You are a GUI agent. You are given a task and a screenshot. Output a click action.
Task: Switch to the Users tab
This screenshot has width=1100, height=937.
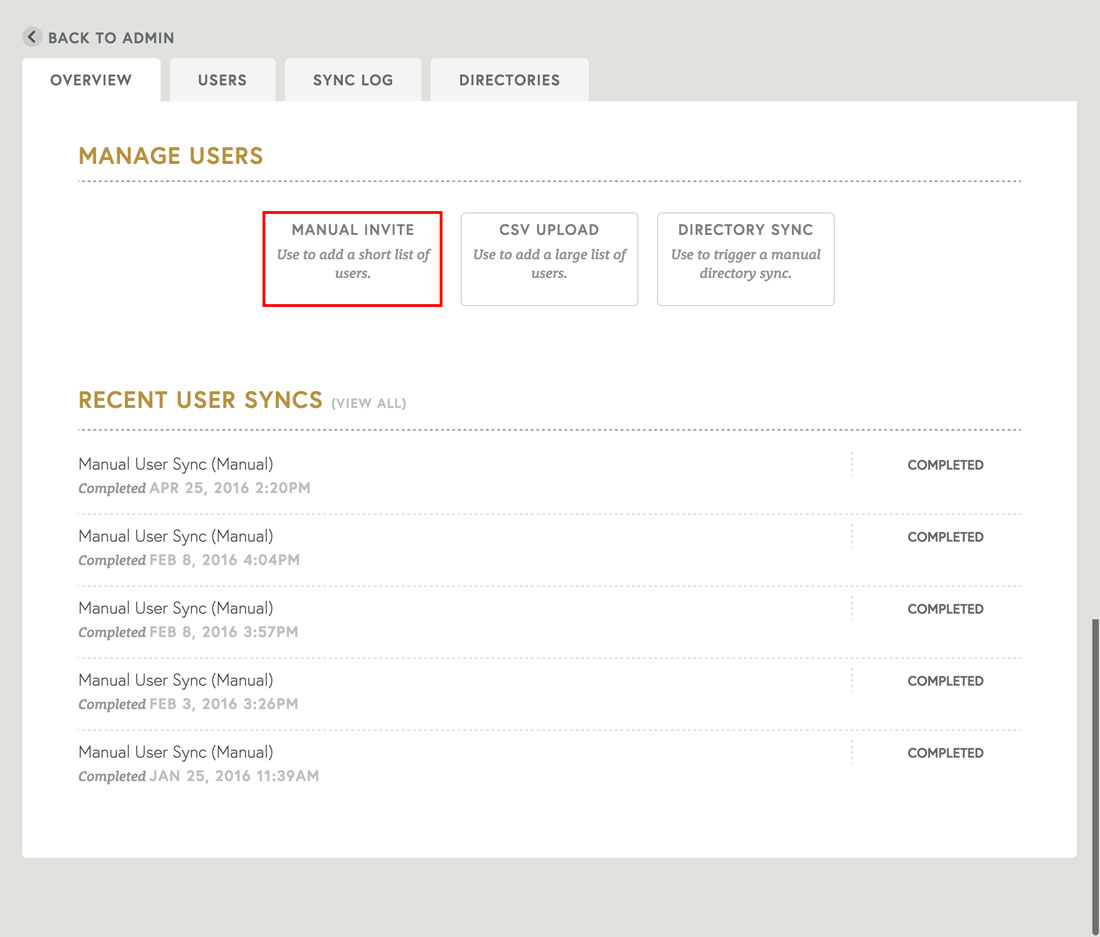(222, 80)
